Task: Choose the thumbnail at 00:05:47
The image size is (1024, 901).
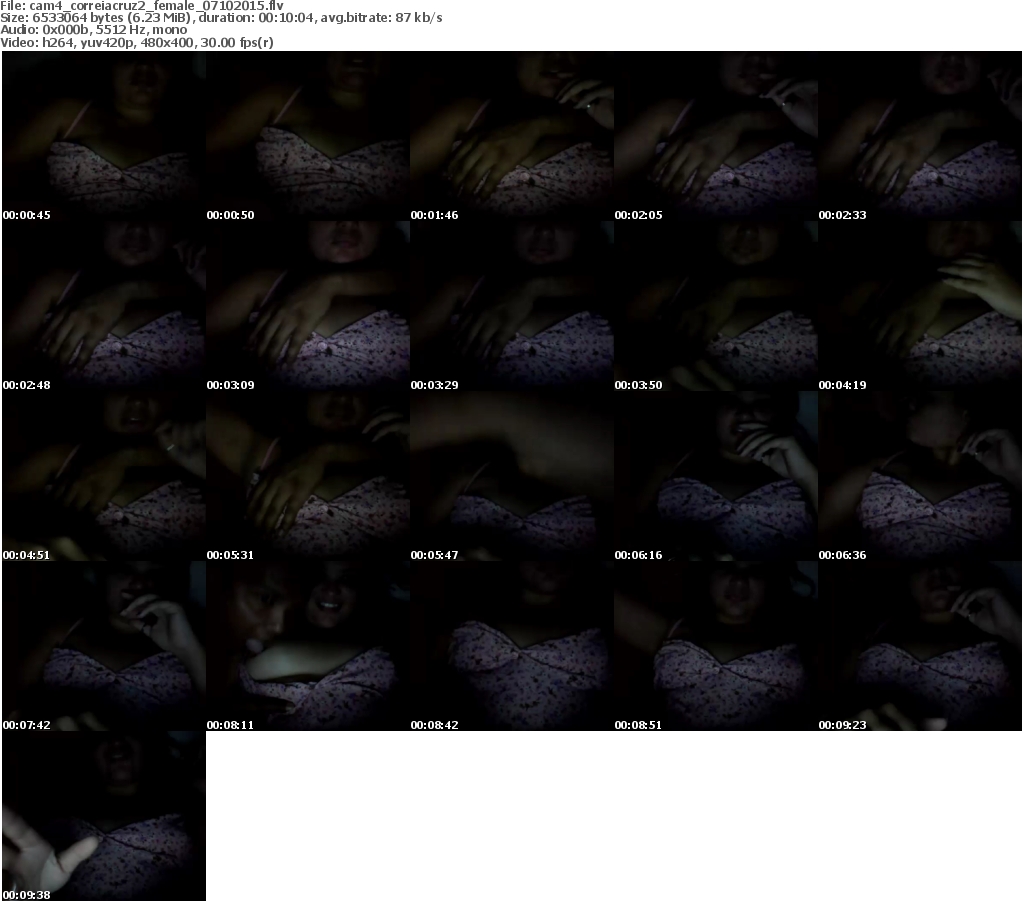Action: coord(512,476)
